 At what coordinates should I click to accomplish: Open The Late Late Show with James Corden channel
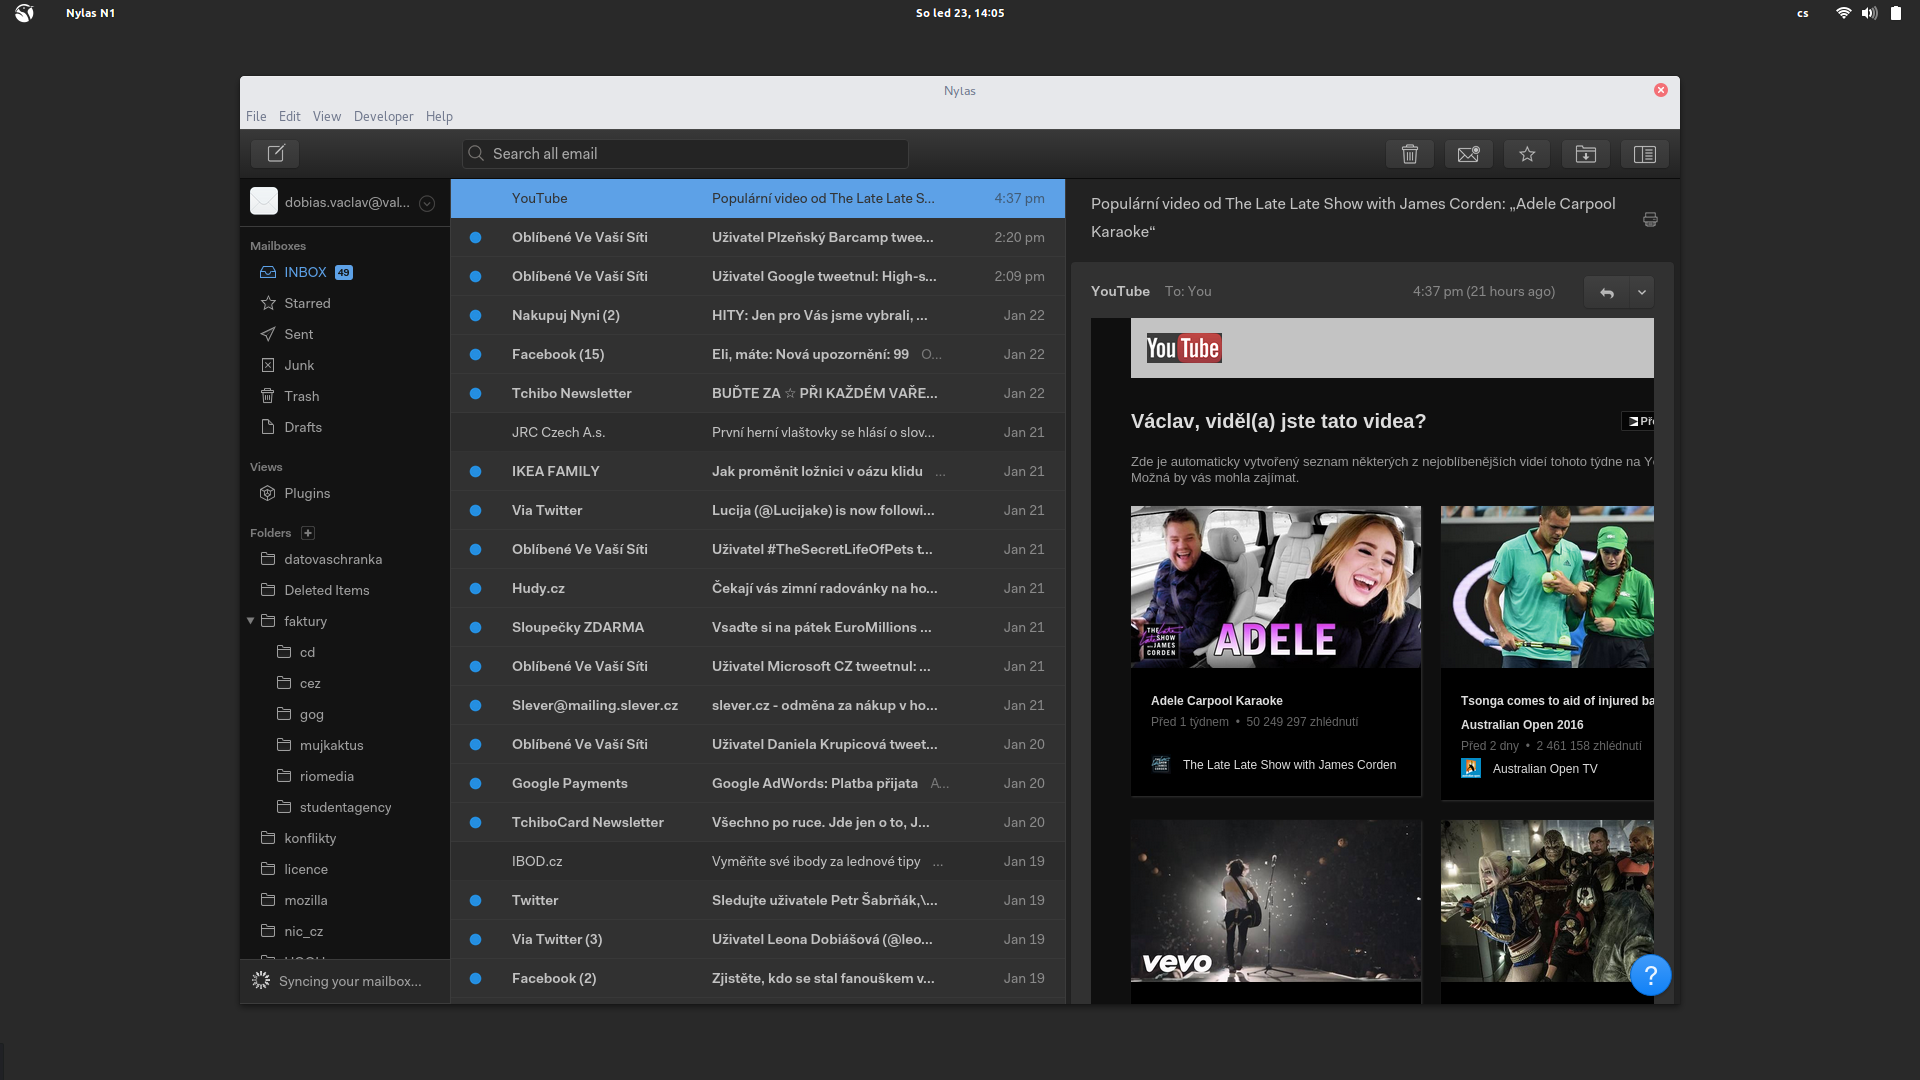pos(1289,765)
